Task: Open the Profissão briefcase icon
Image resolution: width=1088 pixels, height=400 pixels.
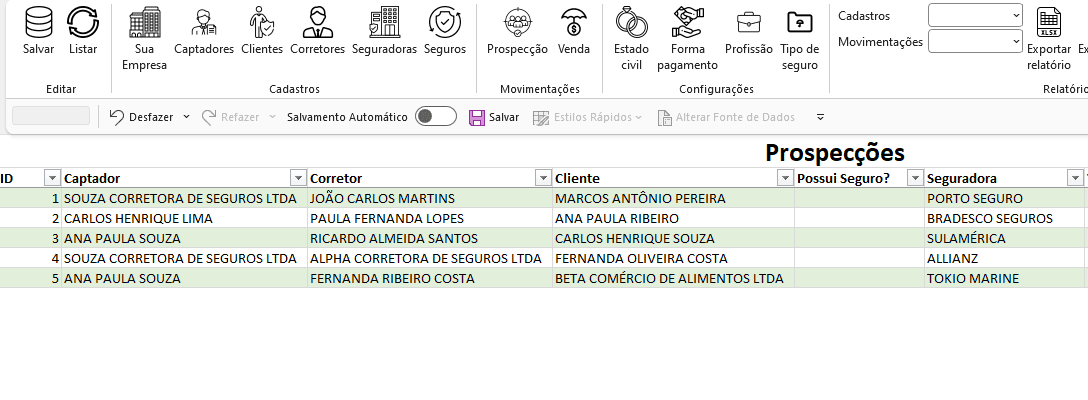Action: click(748, 22)
